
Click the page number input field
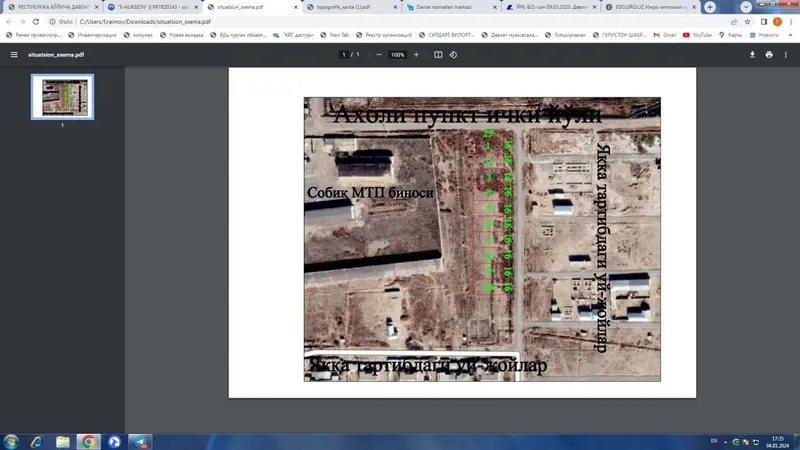coord(343,55)
